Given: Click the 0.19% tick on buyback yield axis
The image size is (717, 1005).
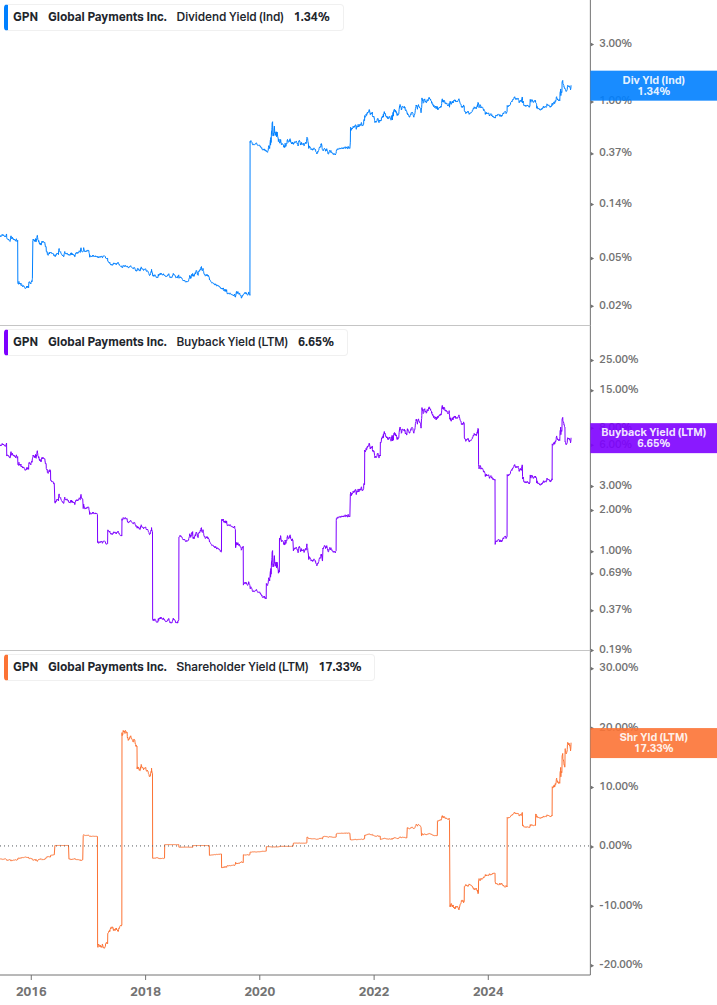Looking at the screenshot, I should [615, 649].
